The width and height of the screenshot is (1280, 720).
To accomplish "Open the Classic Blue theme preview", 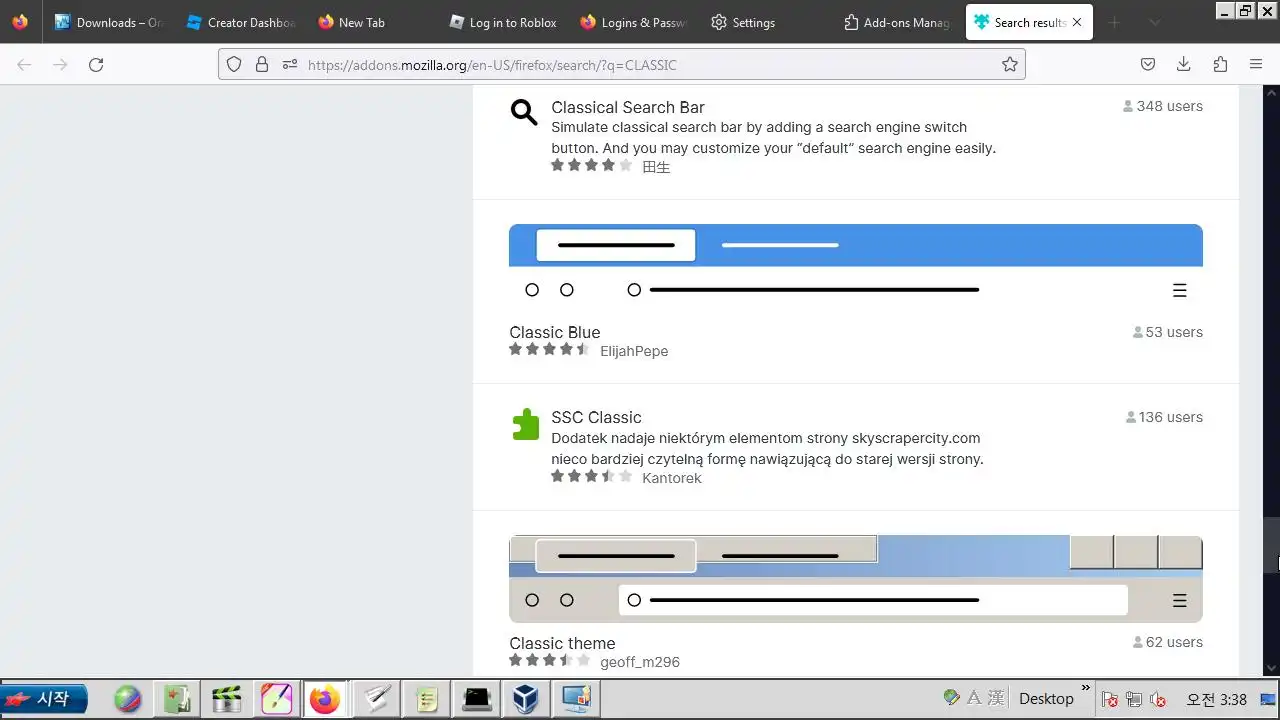I will [856, 267].
